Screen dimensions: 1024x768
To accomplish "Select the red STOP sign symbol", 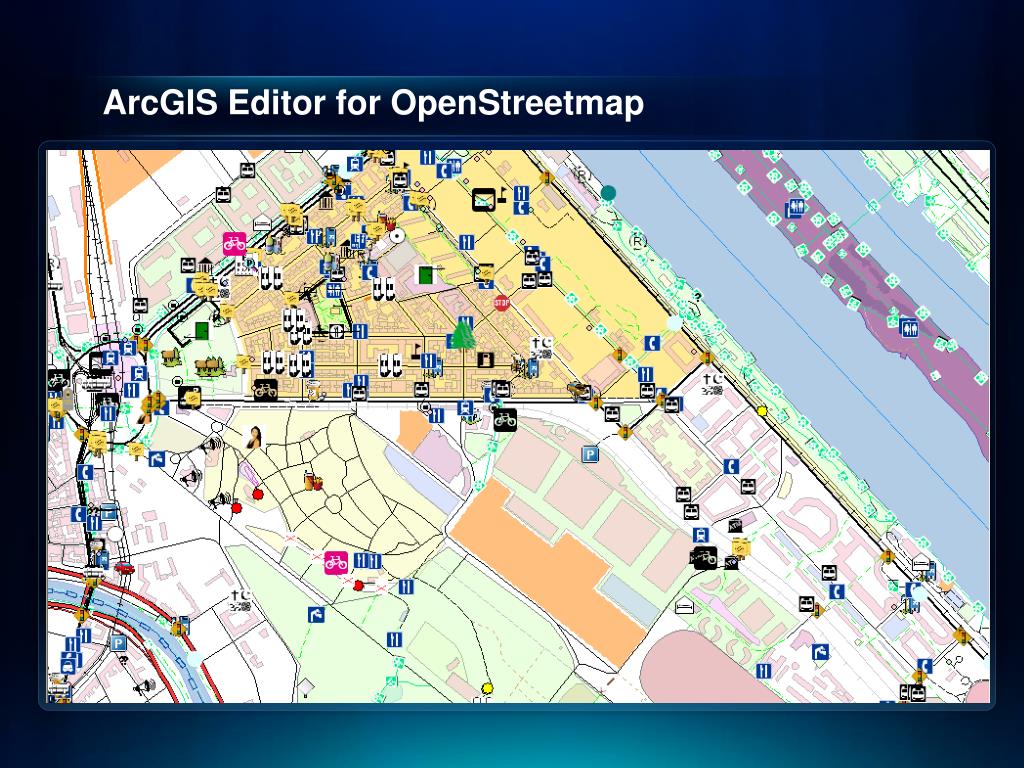I will [x=502, y=302].
